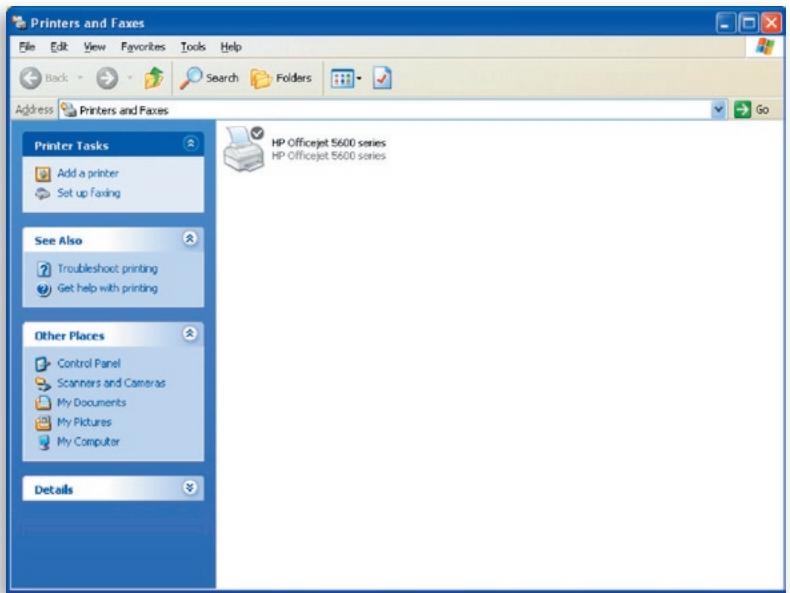Minimize the Printers and Faxes window
Image resolution: width=790 pixels, height=593 pixels.
pos(725,23)
